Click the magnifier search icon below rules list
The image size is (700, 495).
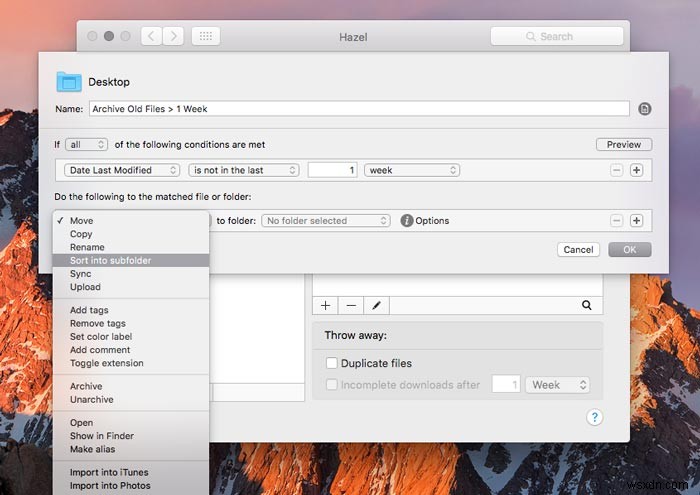587,305
